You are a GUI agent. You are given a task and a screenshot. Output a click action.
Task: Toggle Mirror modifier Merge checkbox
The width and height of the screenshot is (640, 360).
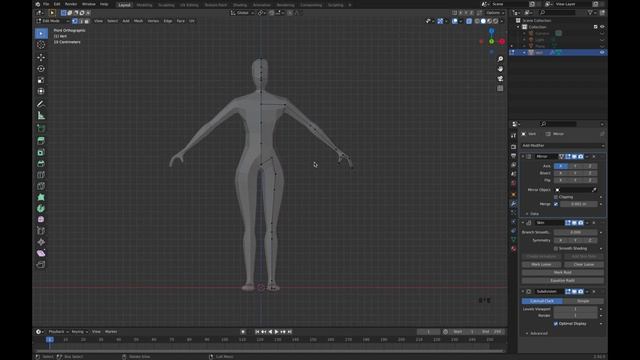[556, 204]
